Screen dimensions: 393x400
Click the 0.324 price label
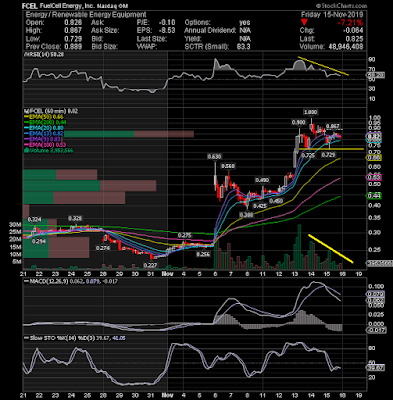34,219
